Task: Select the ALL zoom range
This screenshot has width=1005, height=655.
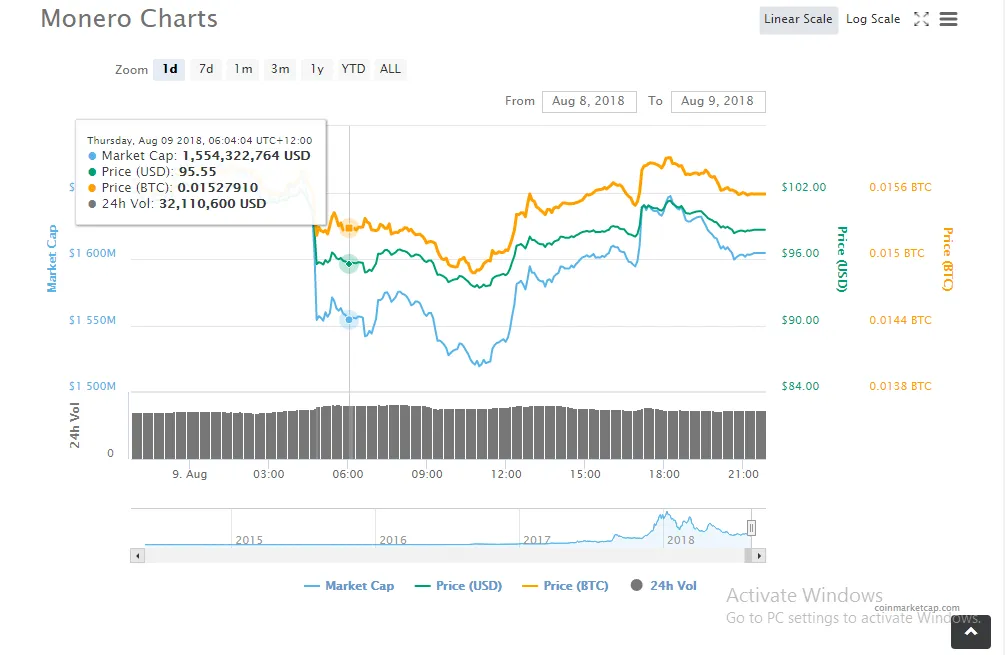Action: pos(390,69)
